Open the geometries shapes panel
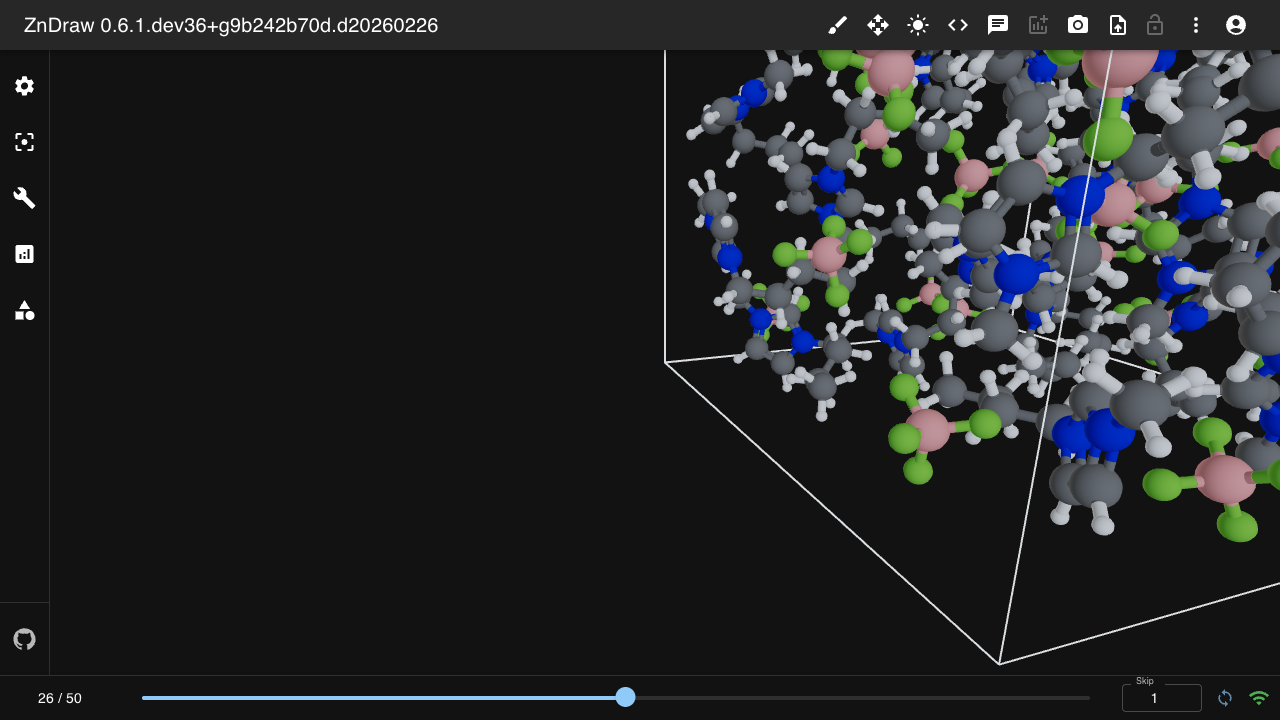 pos(25,310)
